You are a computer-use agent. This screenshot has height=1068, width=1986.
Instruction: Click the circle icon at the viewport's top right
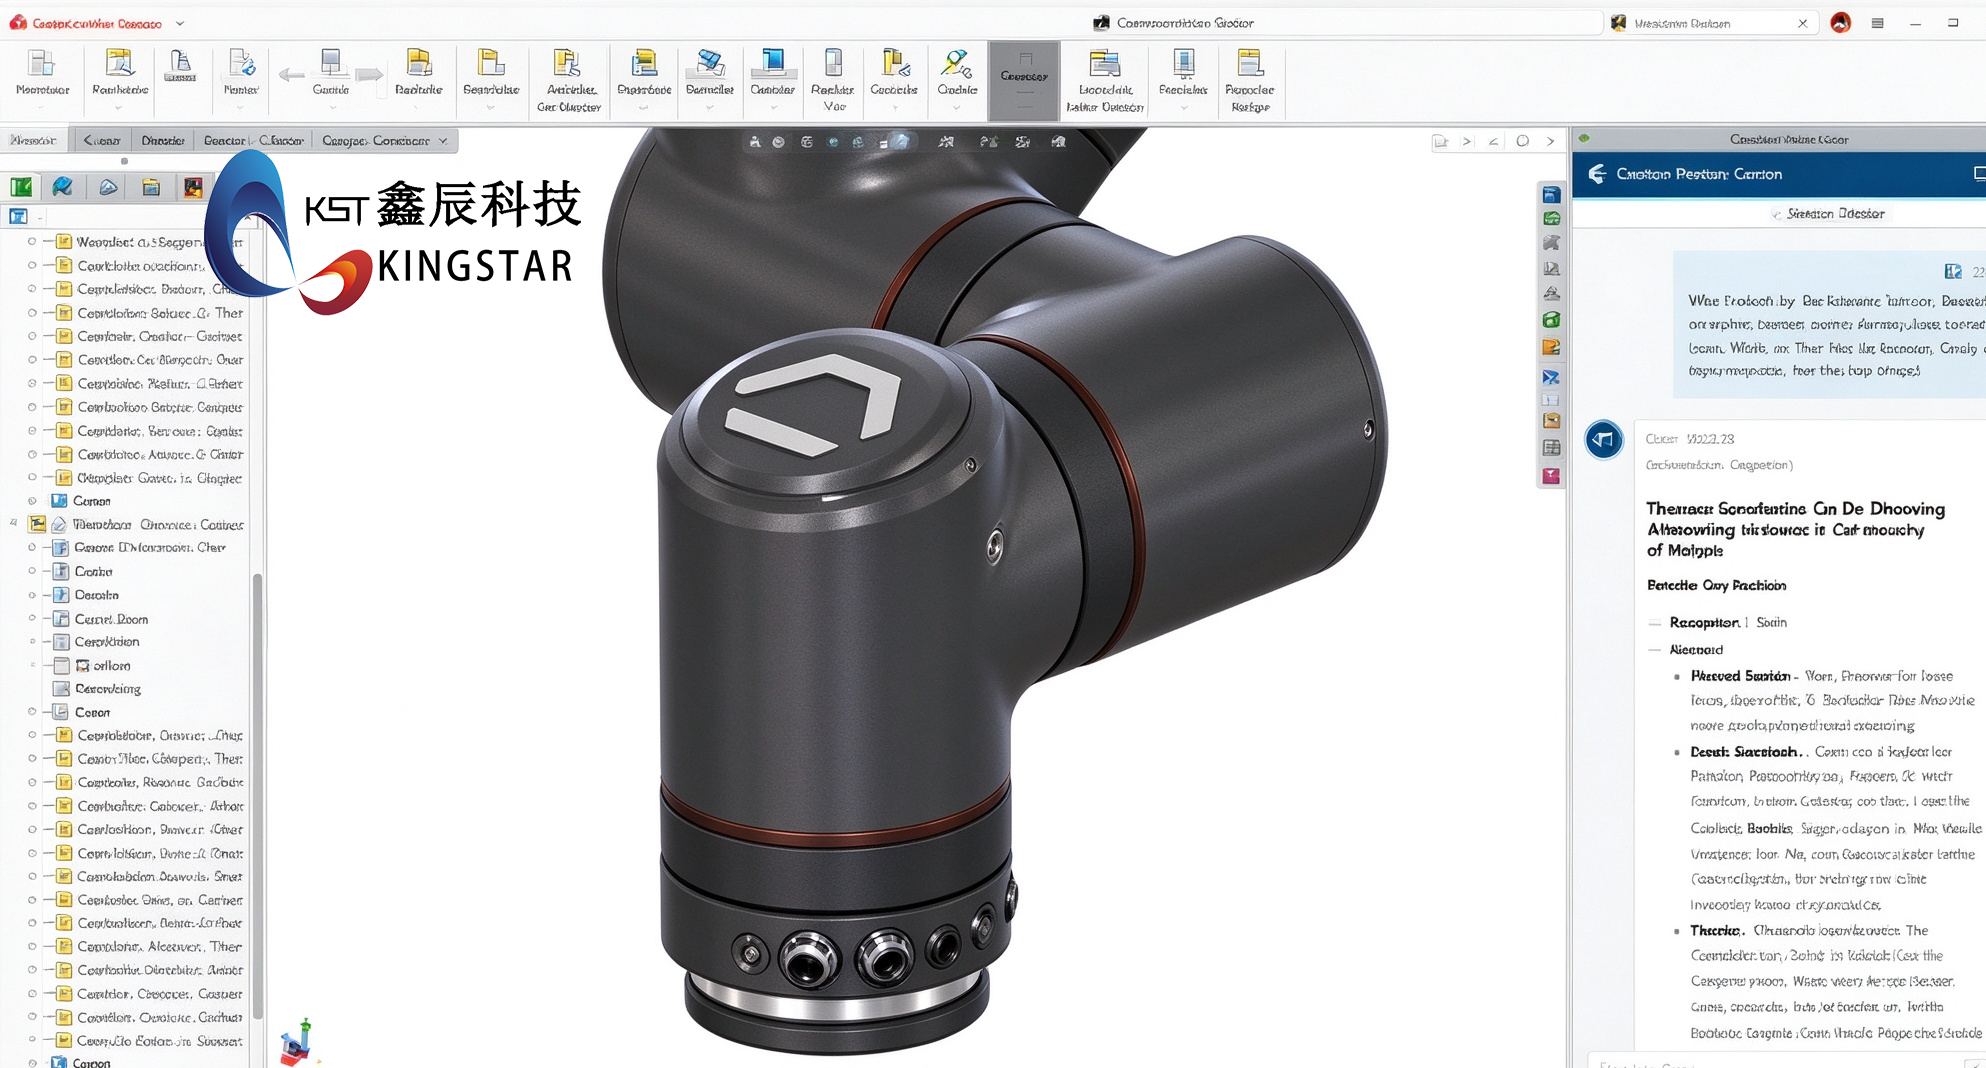(x=1522, y=141)
